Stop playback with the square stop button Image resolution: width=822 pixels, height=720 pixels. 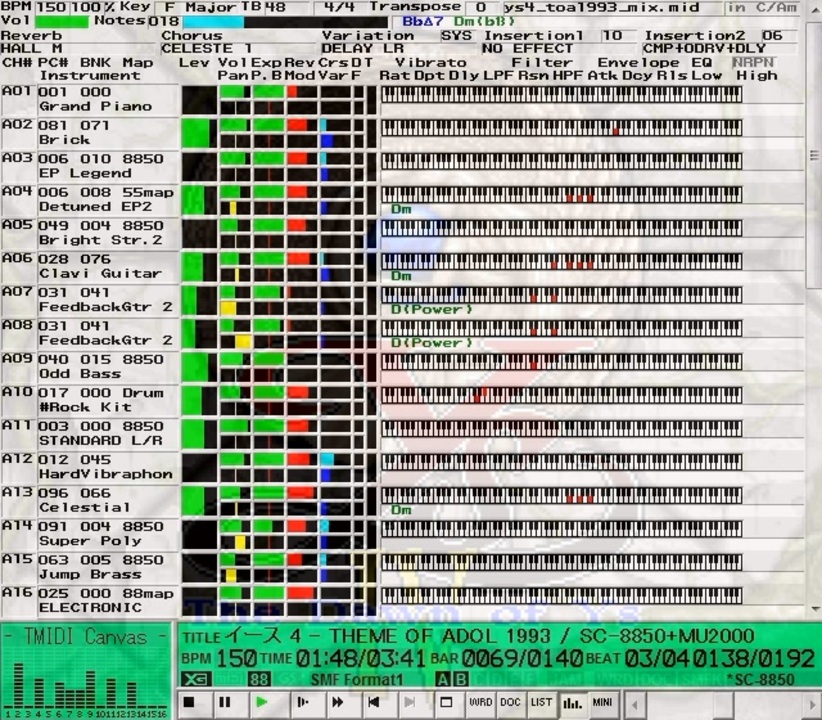tap(189, 702)
